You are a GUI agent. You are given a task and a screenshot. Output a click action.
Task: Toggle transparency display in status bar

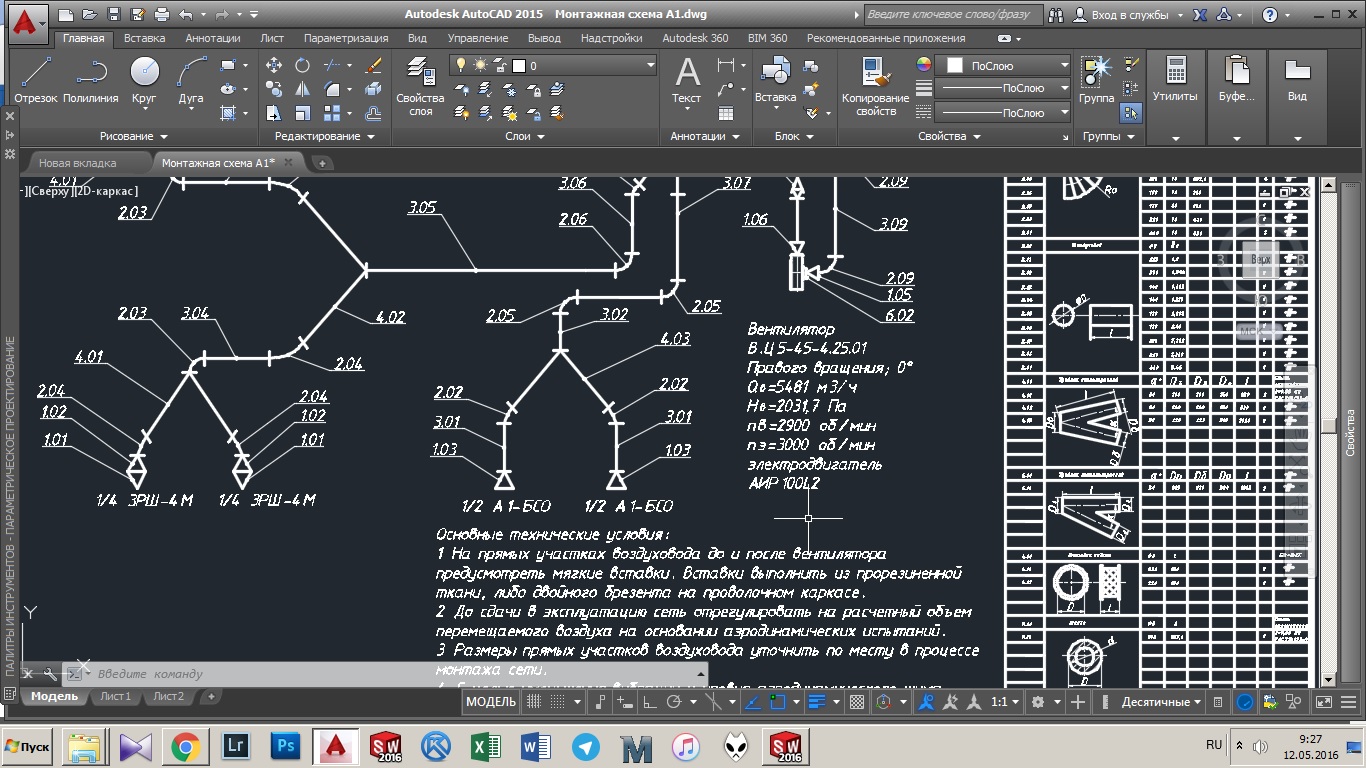(x=857, y=702)
